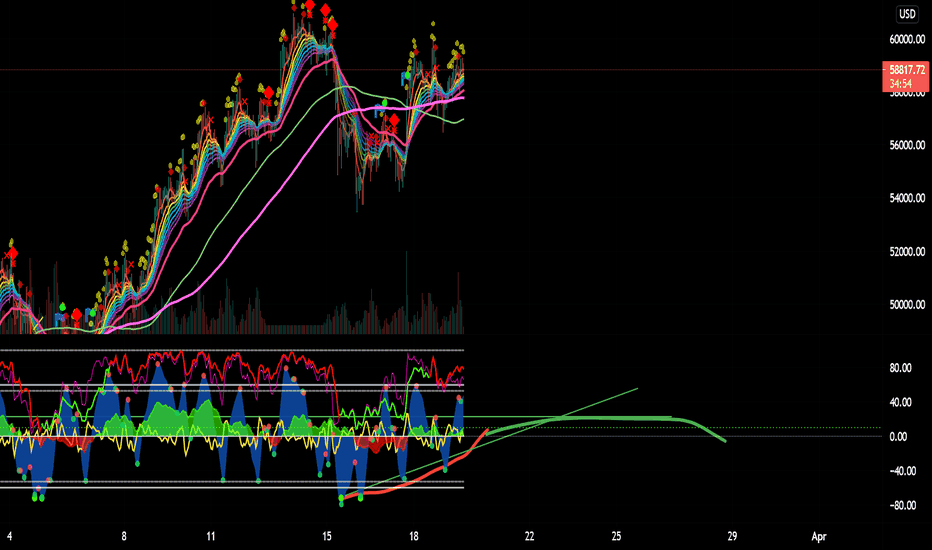Image resolution: width=932 pixels, height=550 pixels.
Task: Click the 56000.00 price axis label
Action: pos(907,145)
